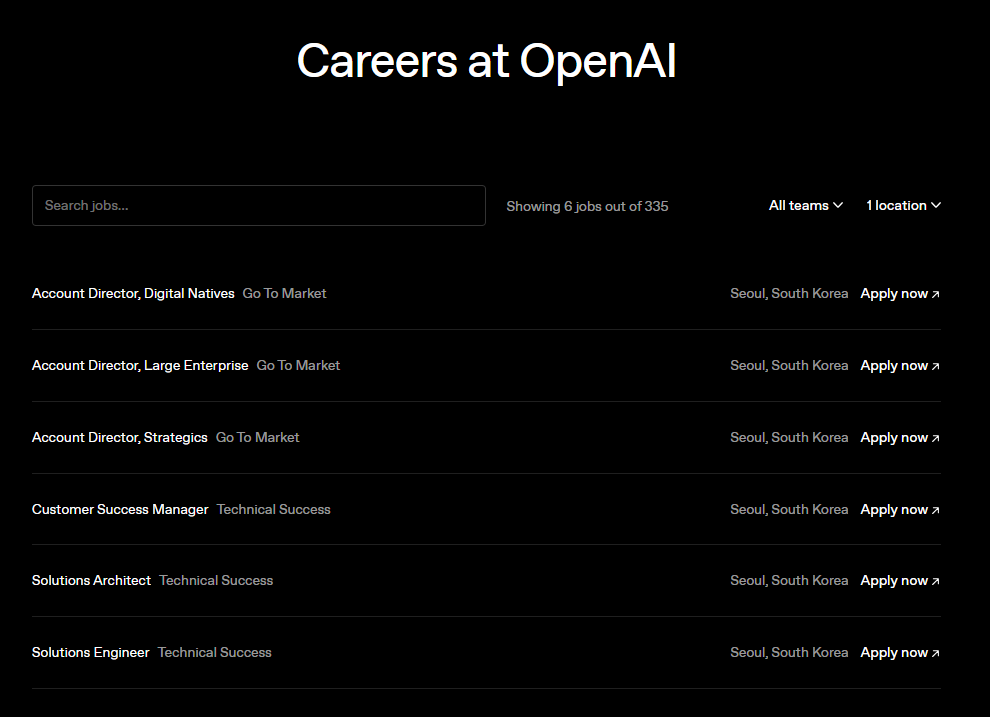
Task: Click Seoul, South Korea in Digital Natives row
Action: click(x=789, y=293)
